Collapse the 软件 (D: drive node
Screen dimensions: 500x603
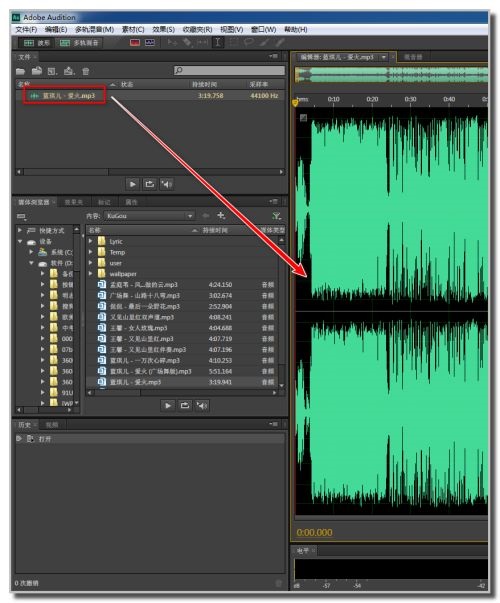click(x=31, y=263)
